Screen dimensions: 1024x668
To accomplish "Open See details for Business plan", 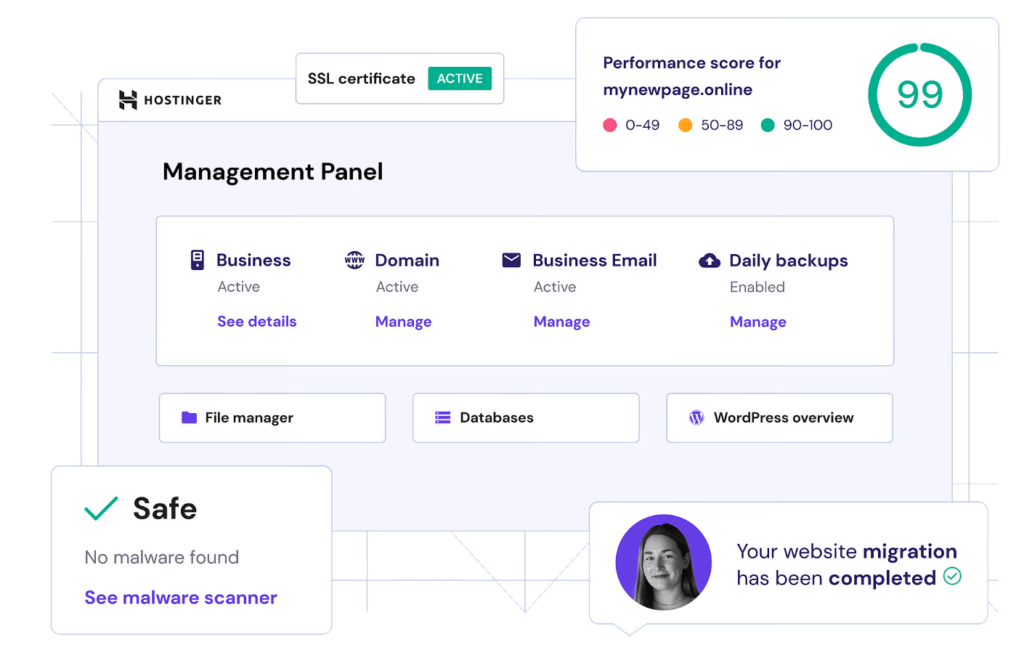I will 256,321.
